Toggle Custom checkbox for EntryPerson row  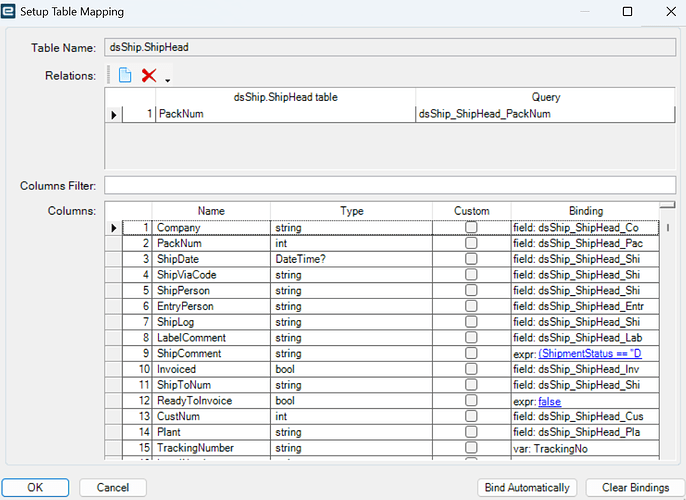[x=471, y=306]
